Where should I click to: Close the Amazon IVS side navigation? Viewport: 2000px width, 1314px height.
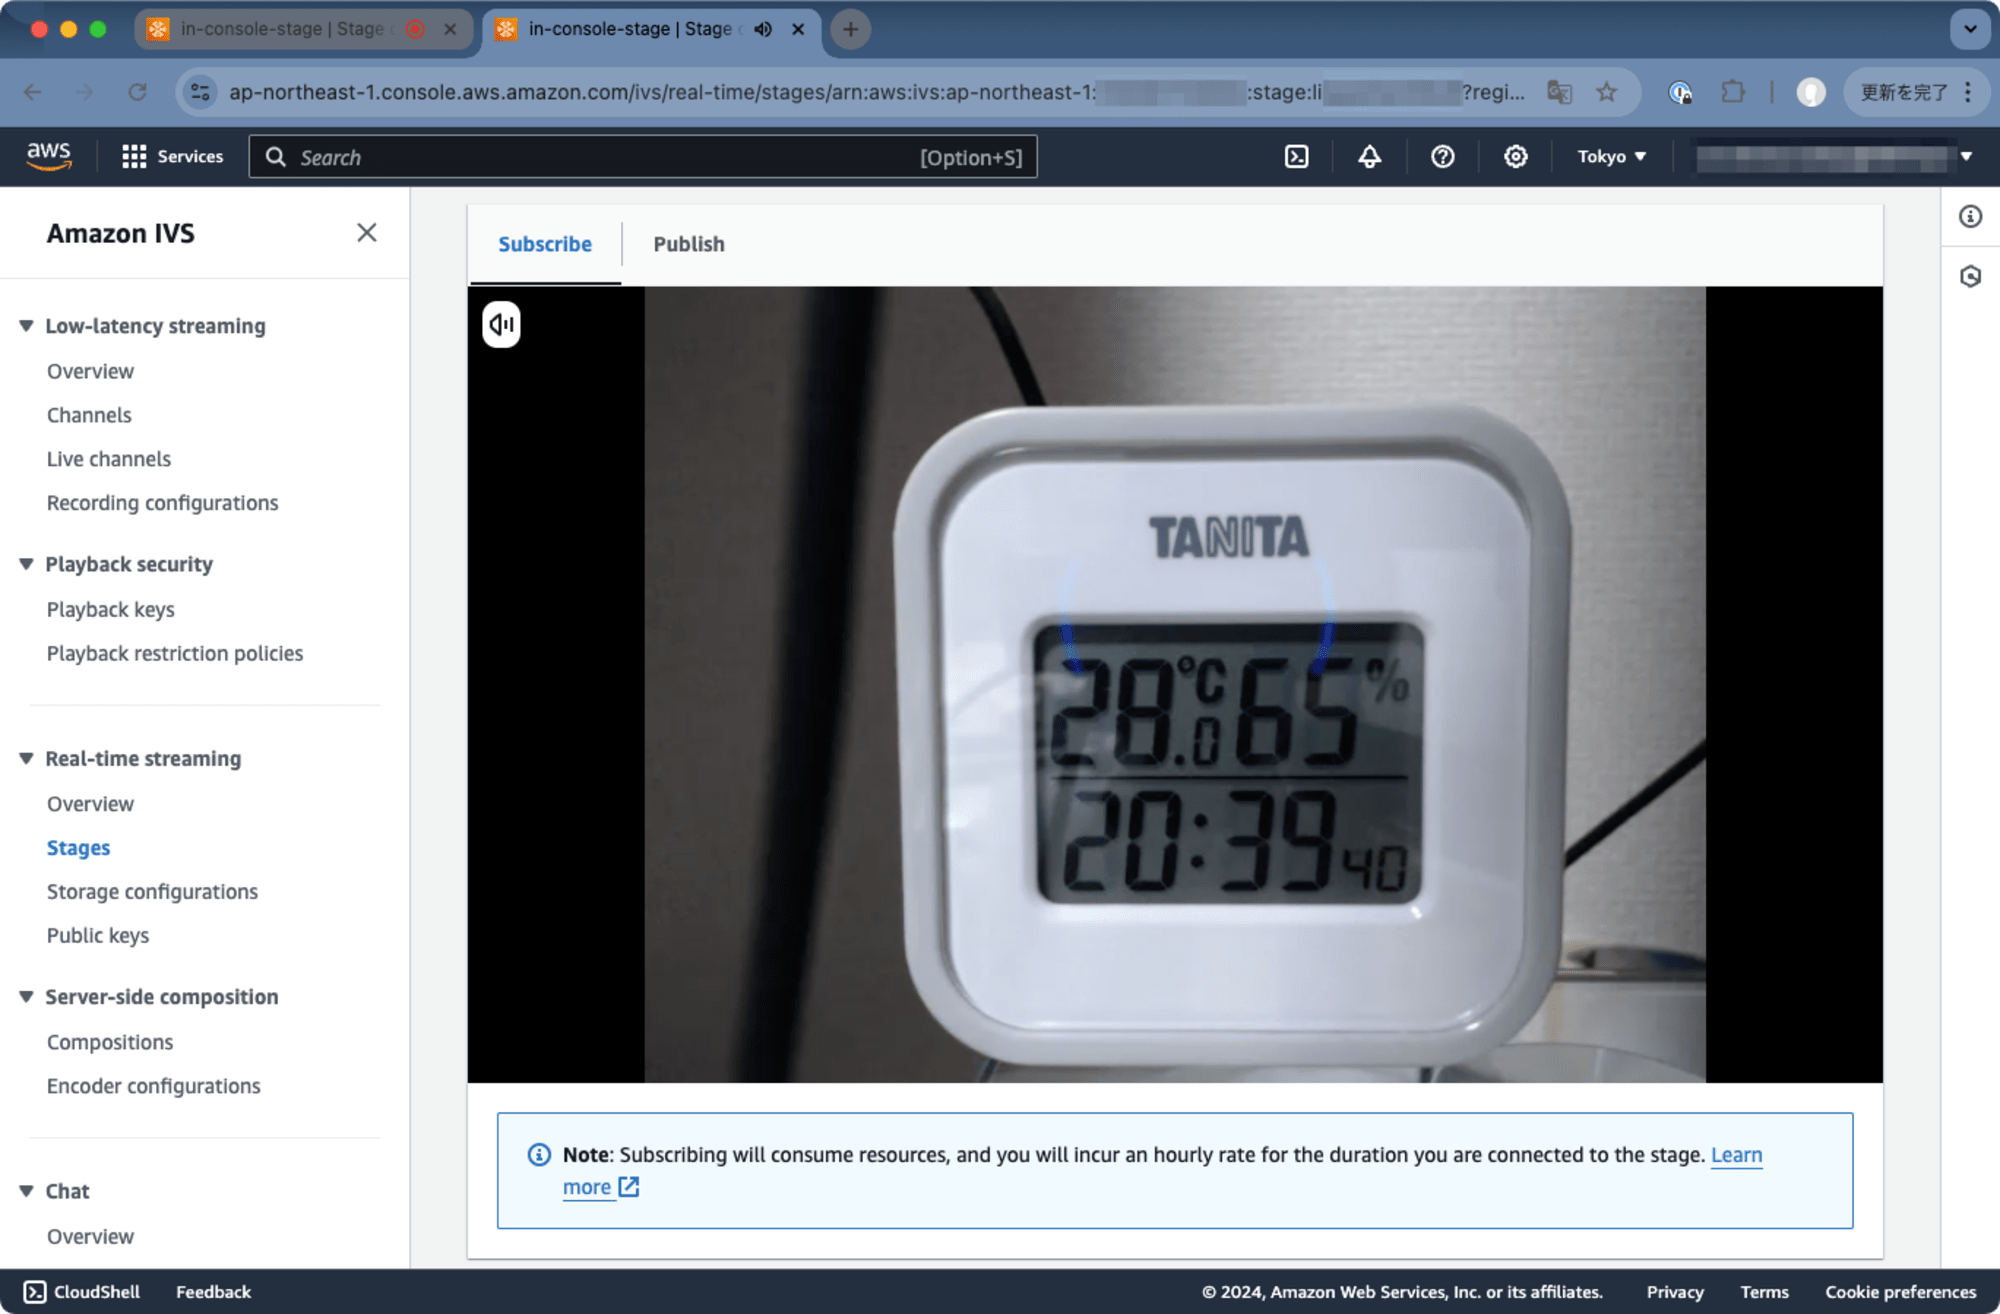(x=367, y=233)
